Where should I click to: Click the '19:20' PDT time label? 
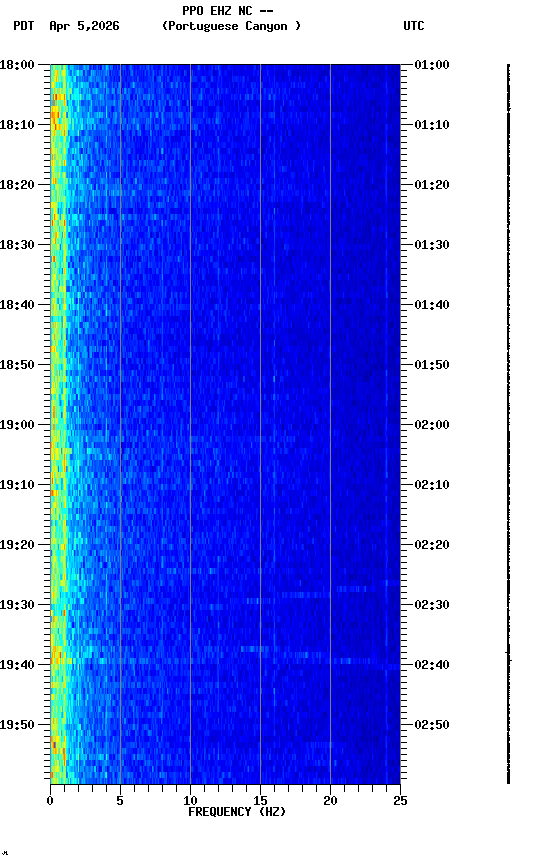tap(17, 546)
